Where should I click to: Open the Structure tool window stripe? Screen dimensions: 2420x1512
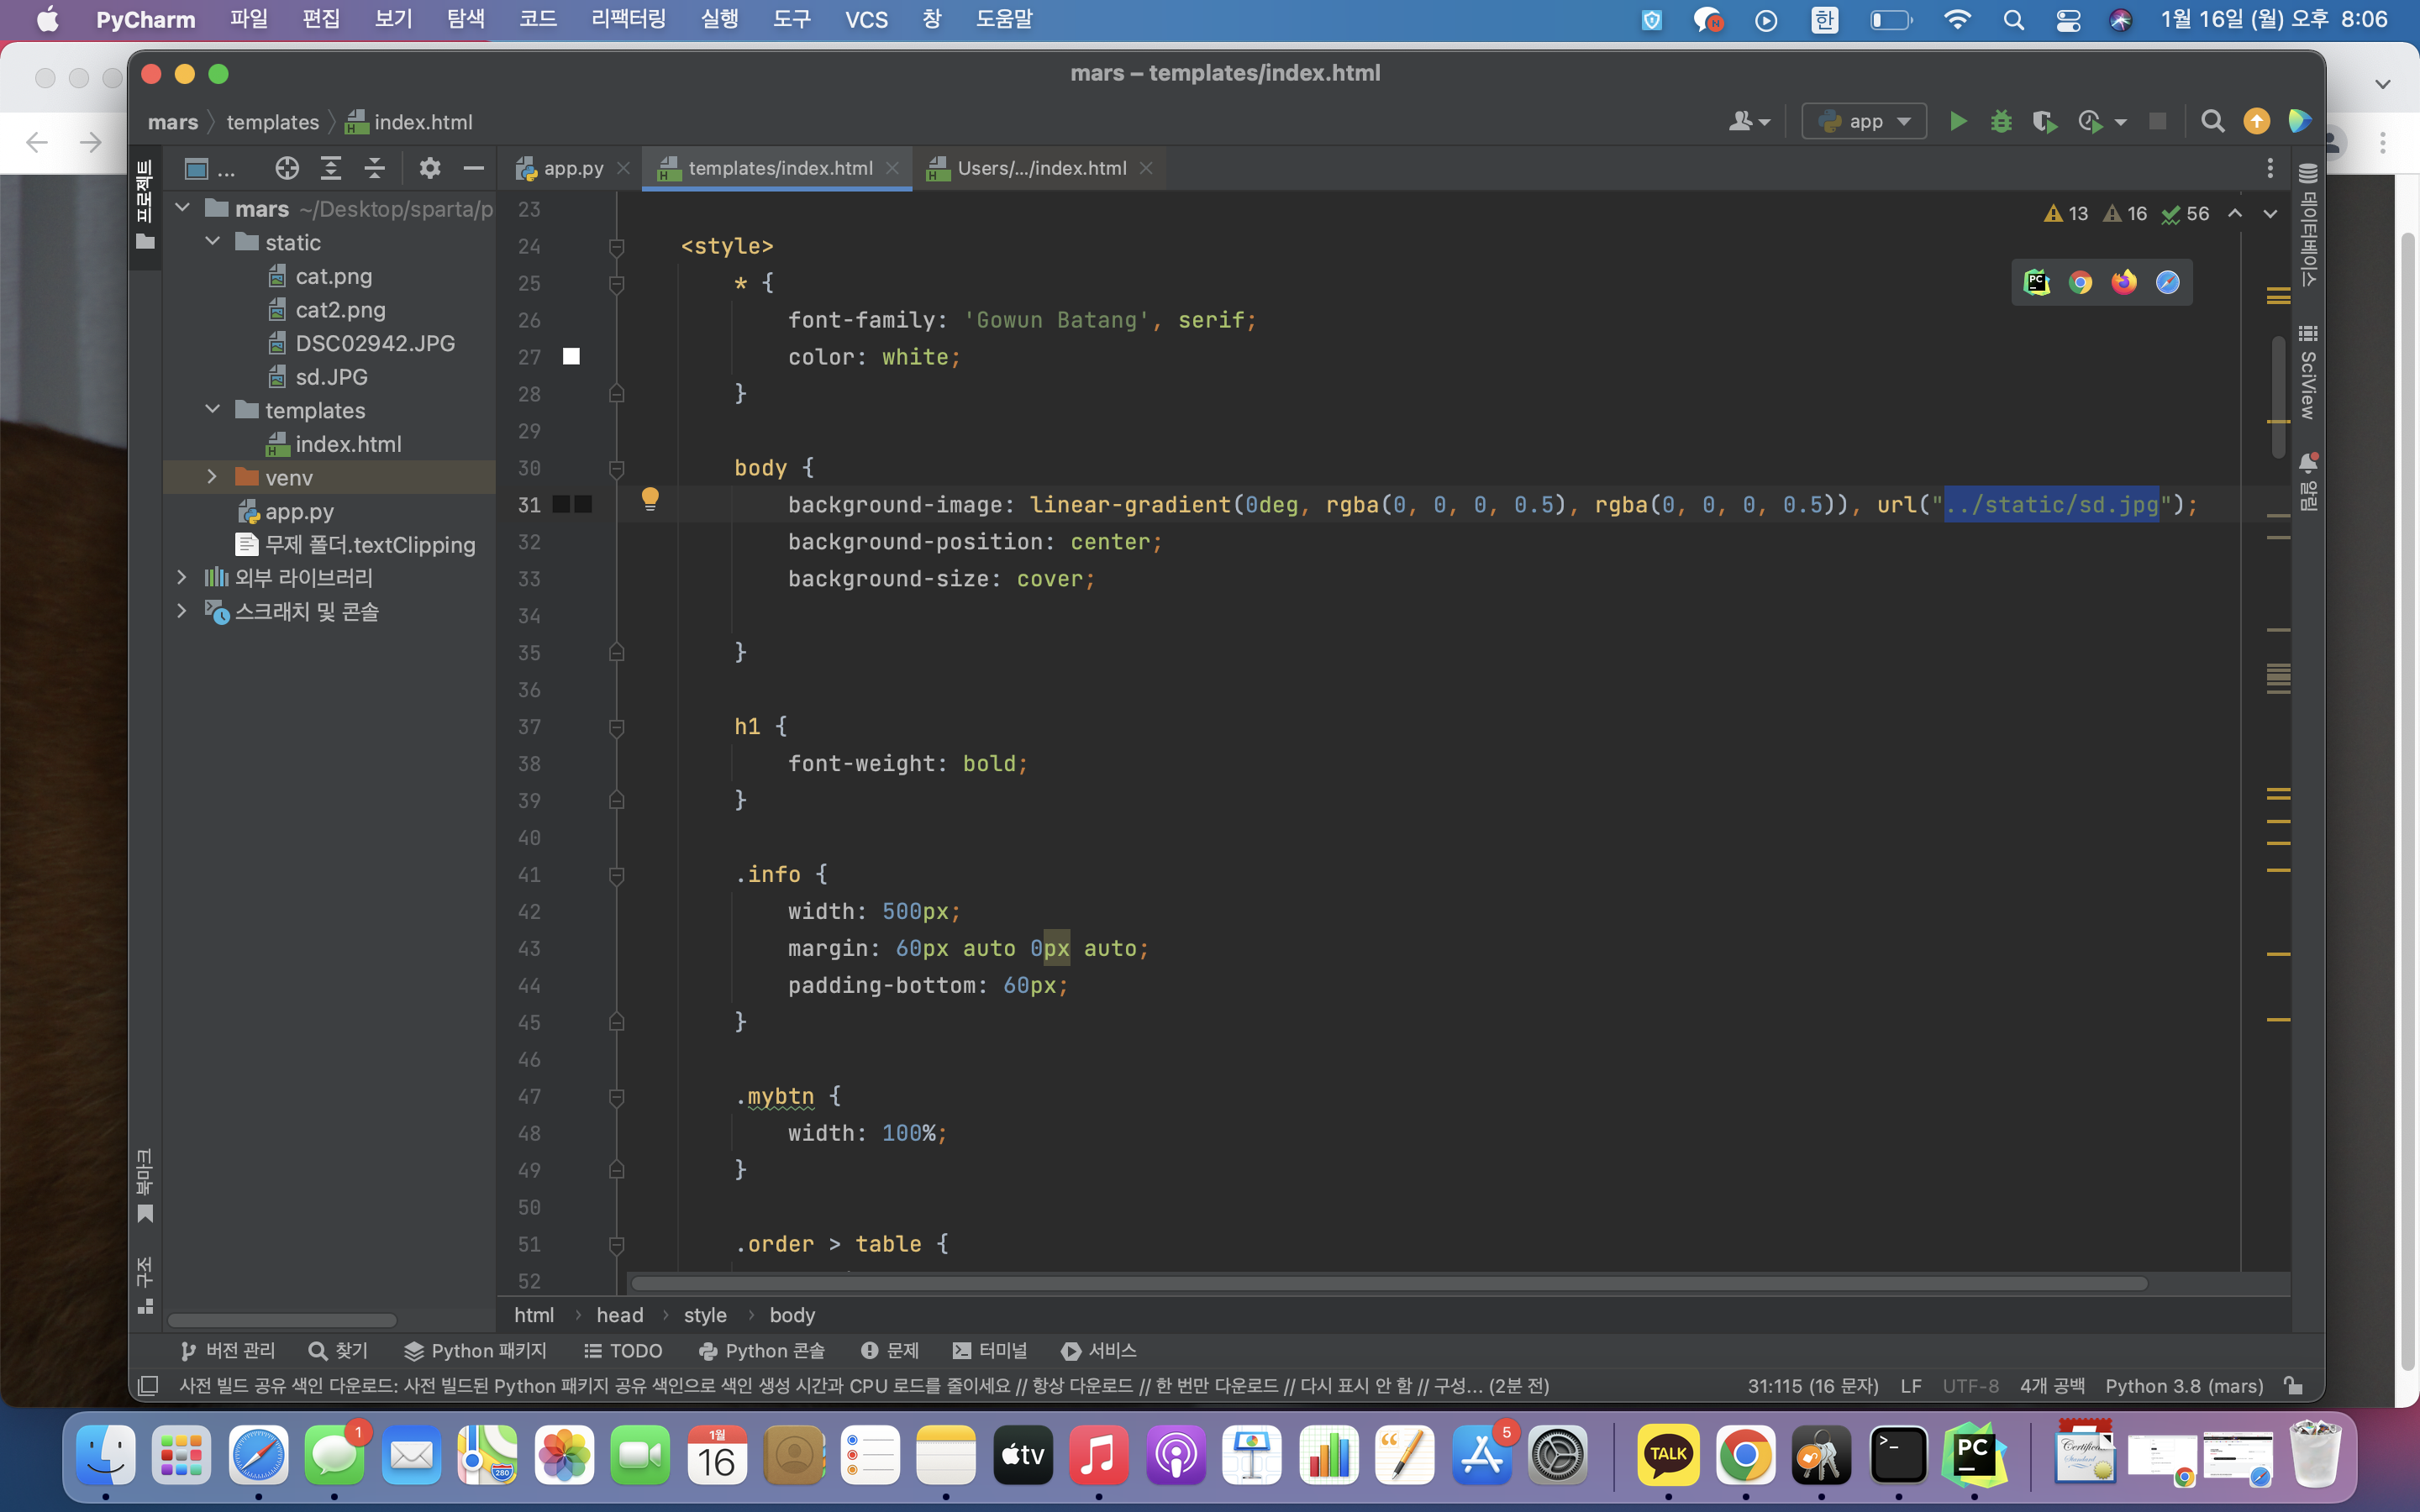pos(145,1285)
